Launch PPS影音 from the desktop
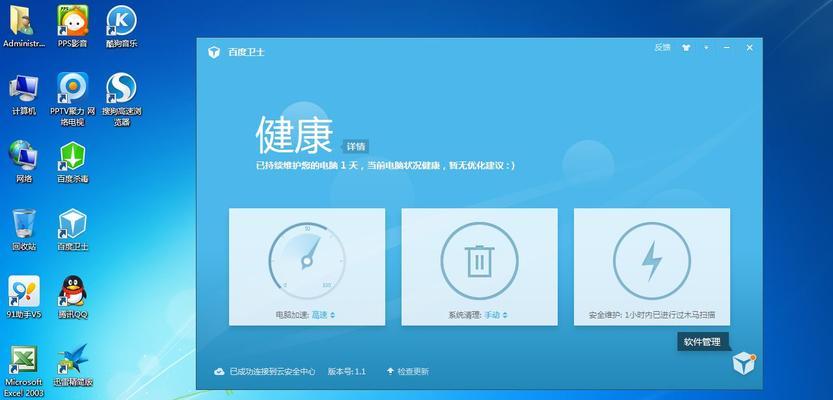Viewport: 833px width, 400px height. click(x=72, y=26)
